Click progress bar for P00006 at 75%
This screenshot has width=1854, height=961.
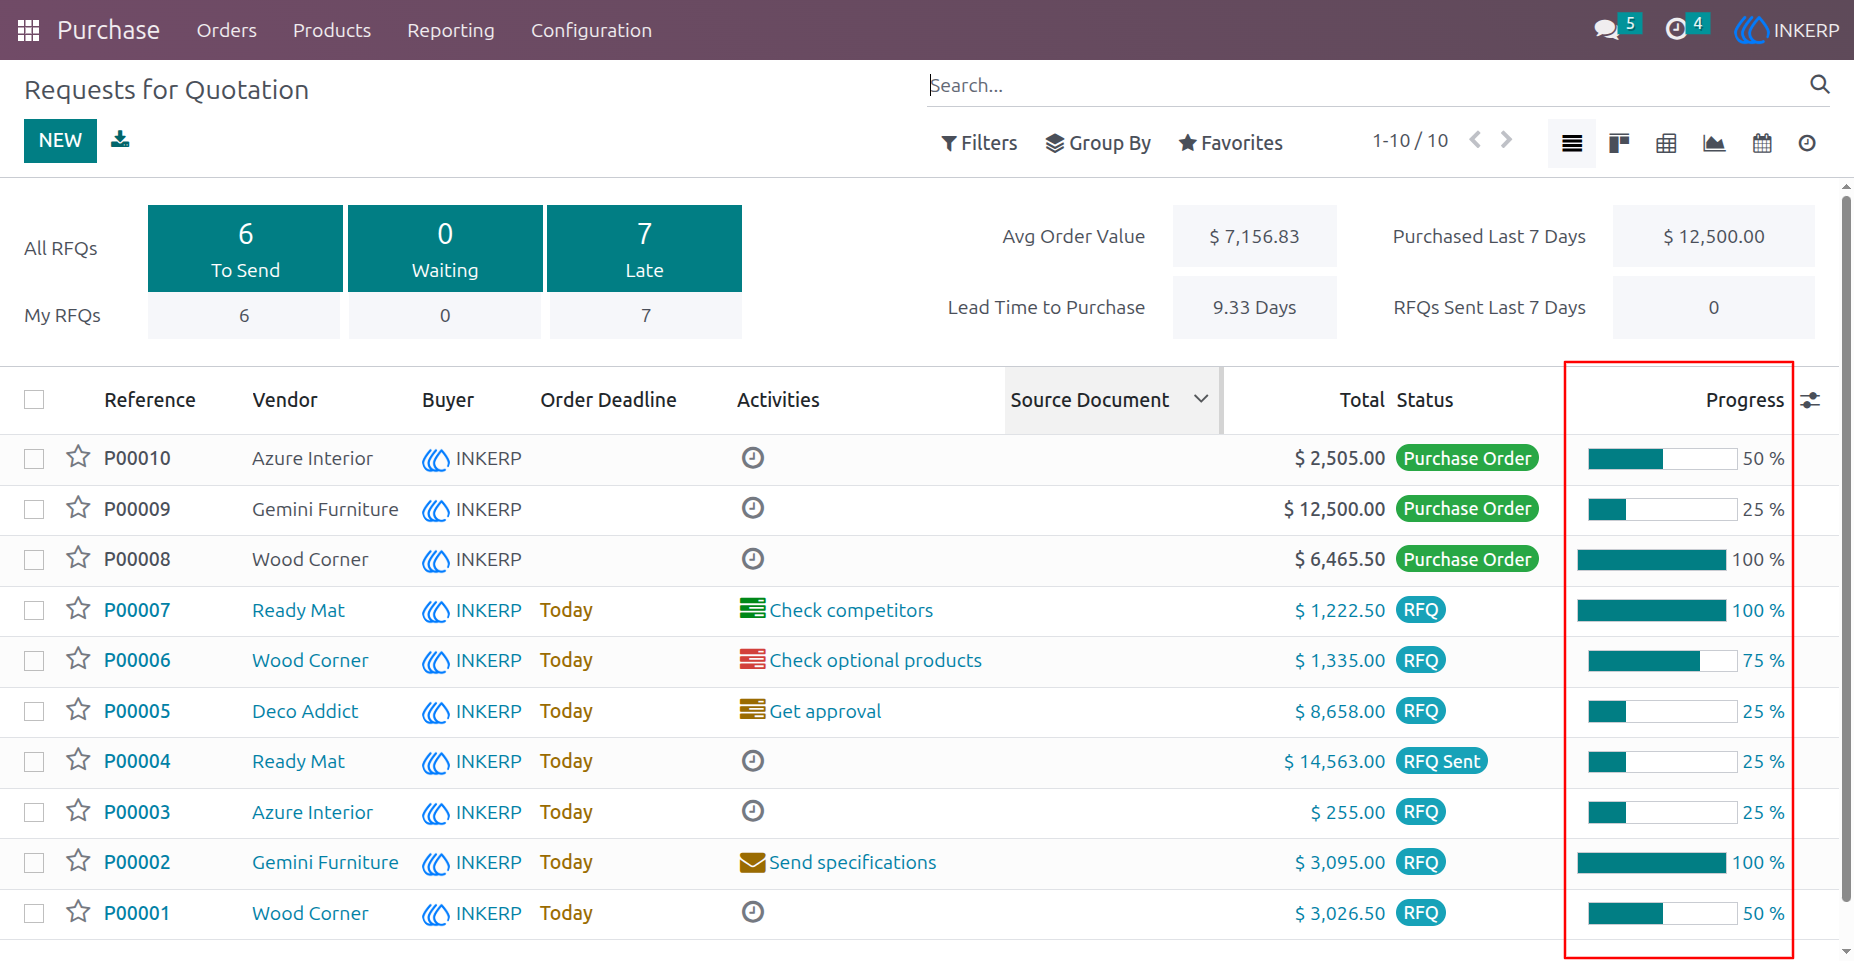point(1662,661)
